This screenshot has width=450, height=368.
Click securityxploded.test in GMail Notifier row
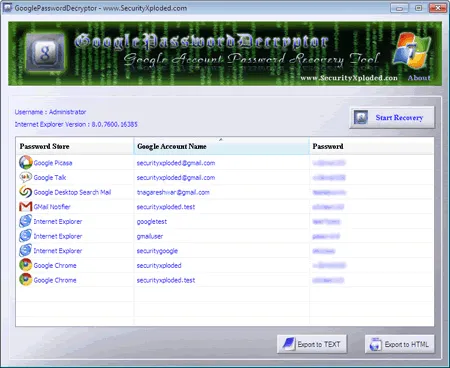pyautogui.click(x=166, y=207)
